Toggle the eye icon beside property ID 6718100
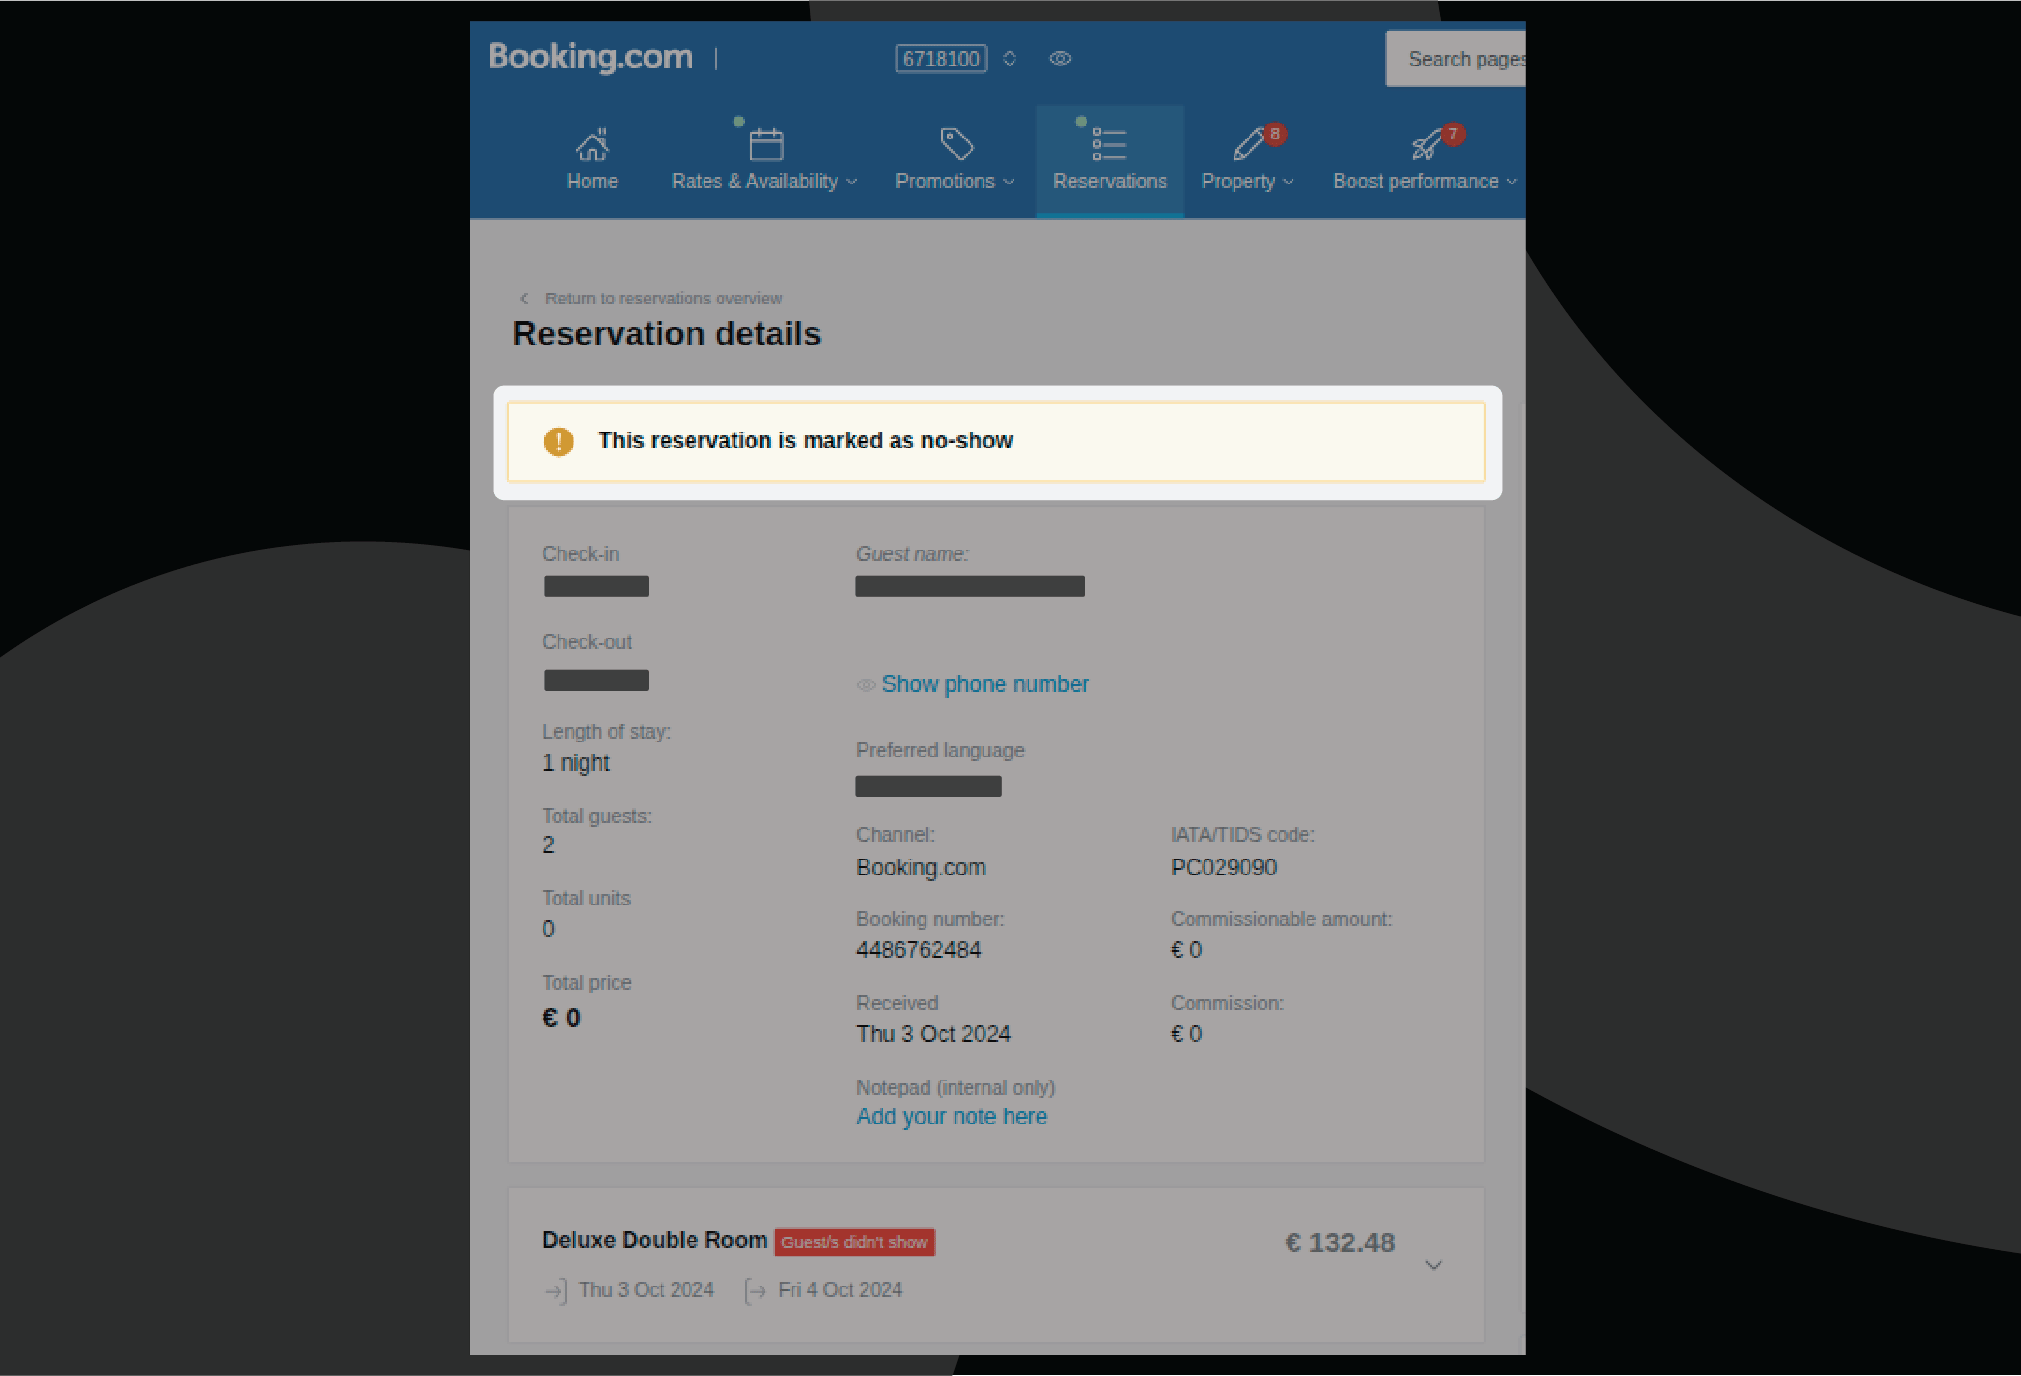The image size is (2021, 1376). pyautogui.click(x=1059, y=58)
